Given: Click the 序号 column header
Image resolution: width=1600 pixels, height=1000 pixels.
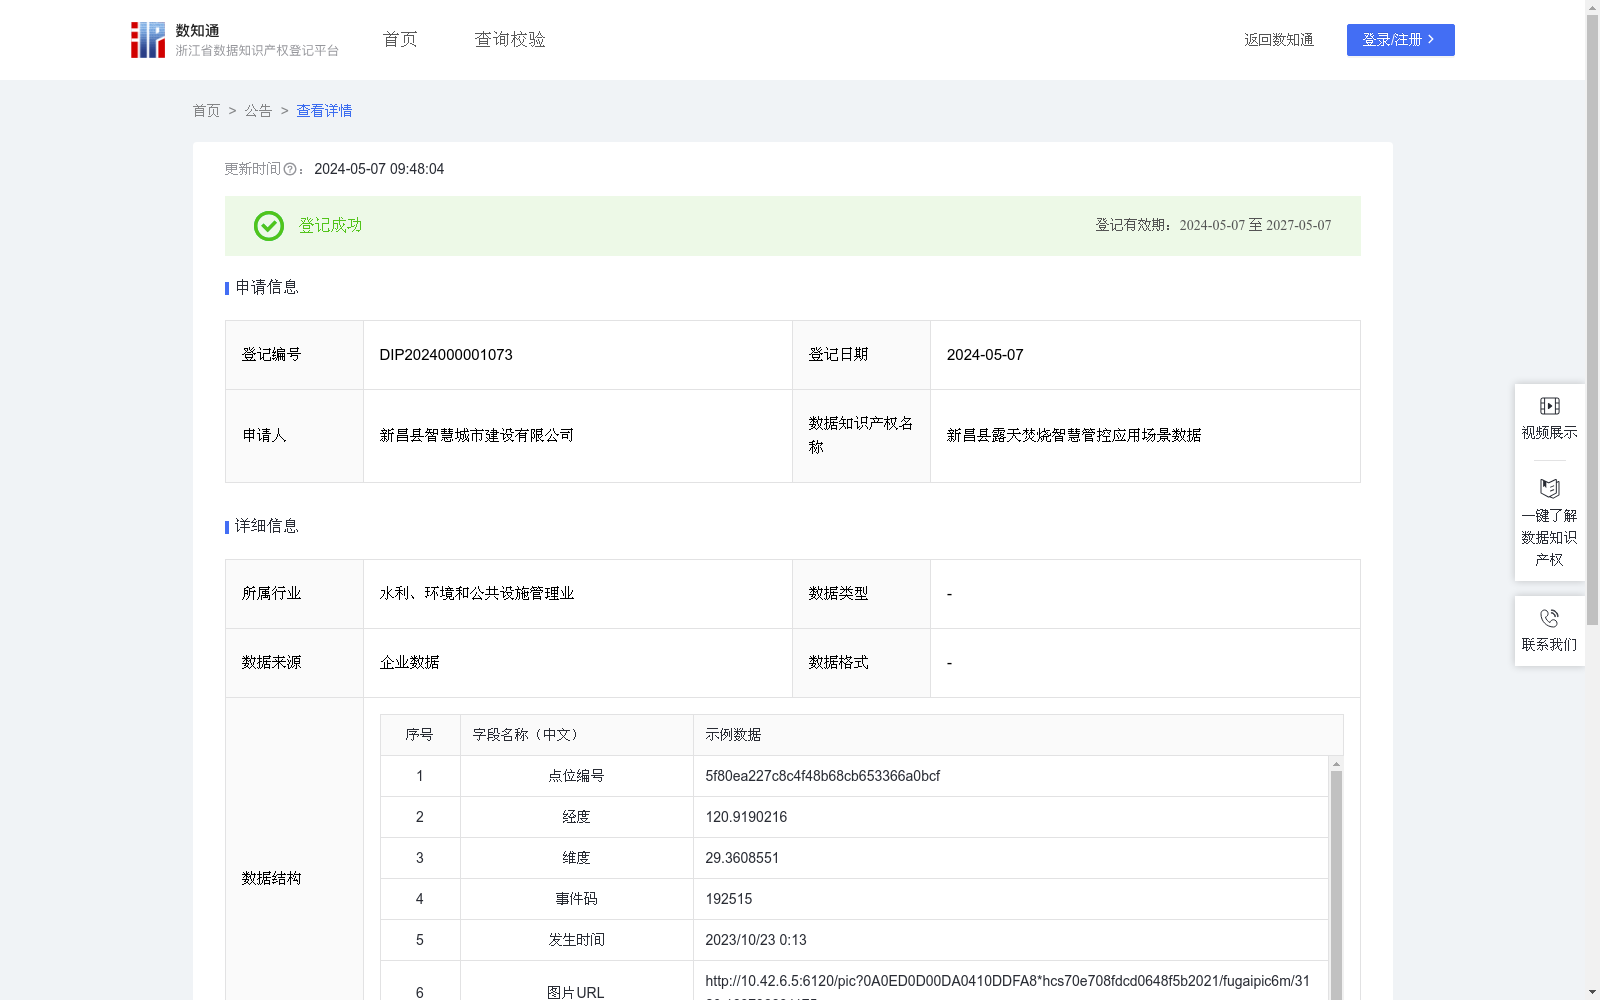Looking at the screenshot, I should [x=419, y=735].
